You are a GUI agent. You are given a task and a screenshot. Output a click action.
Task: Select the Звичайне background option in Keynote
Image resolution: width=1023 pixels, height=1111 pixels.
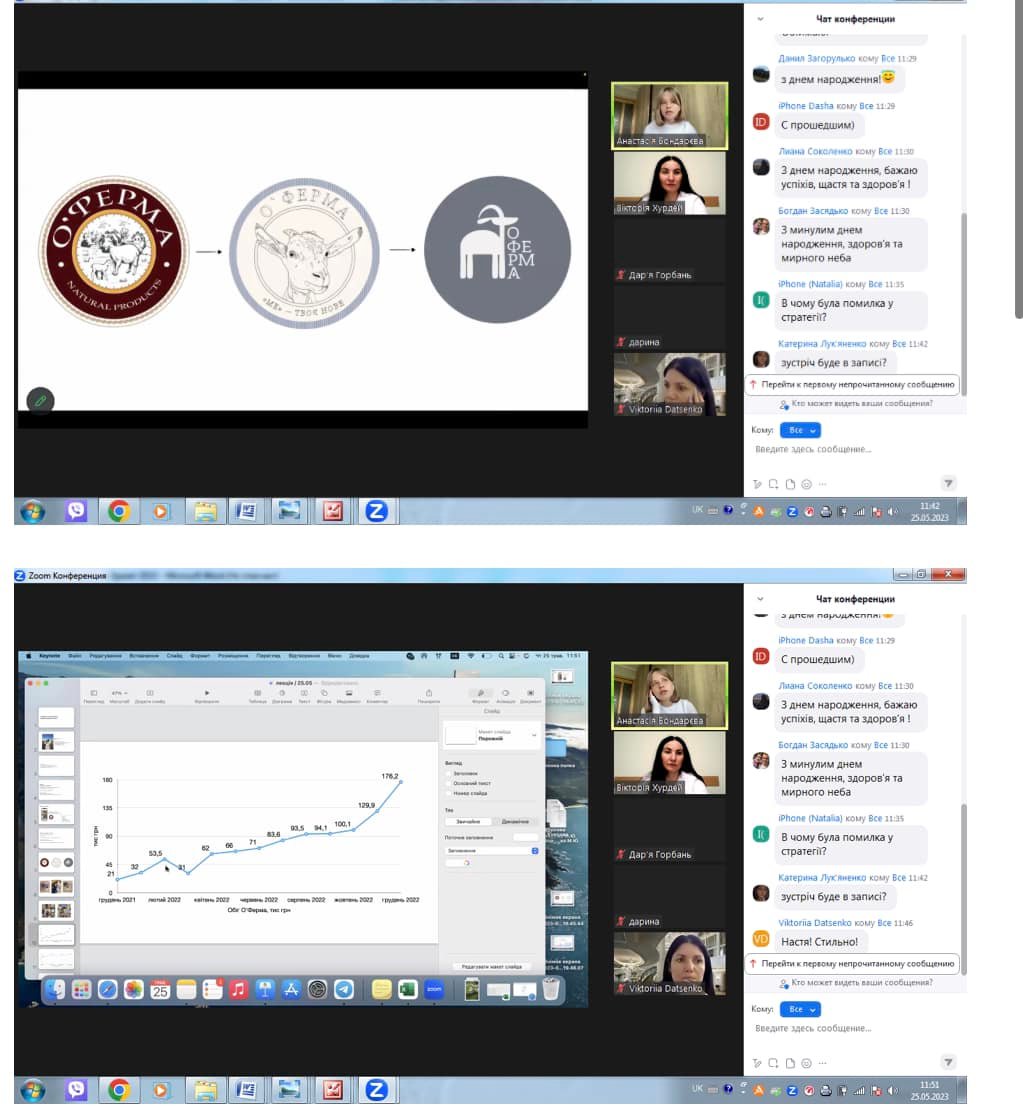468,821
